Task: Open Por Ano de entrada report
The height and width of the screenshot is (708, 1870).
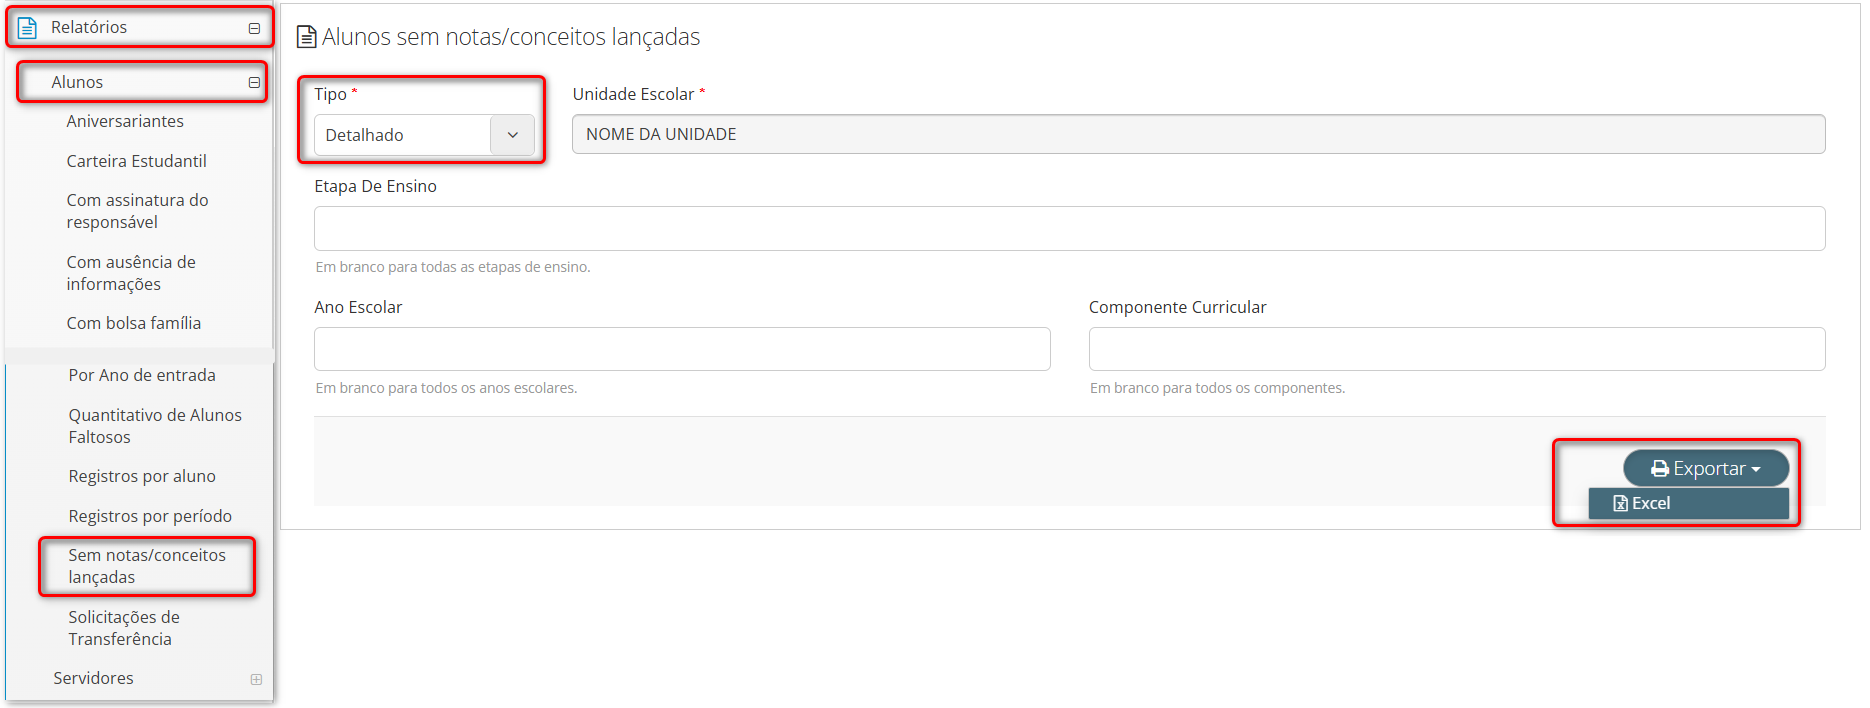Action: [x=142, y=375]
